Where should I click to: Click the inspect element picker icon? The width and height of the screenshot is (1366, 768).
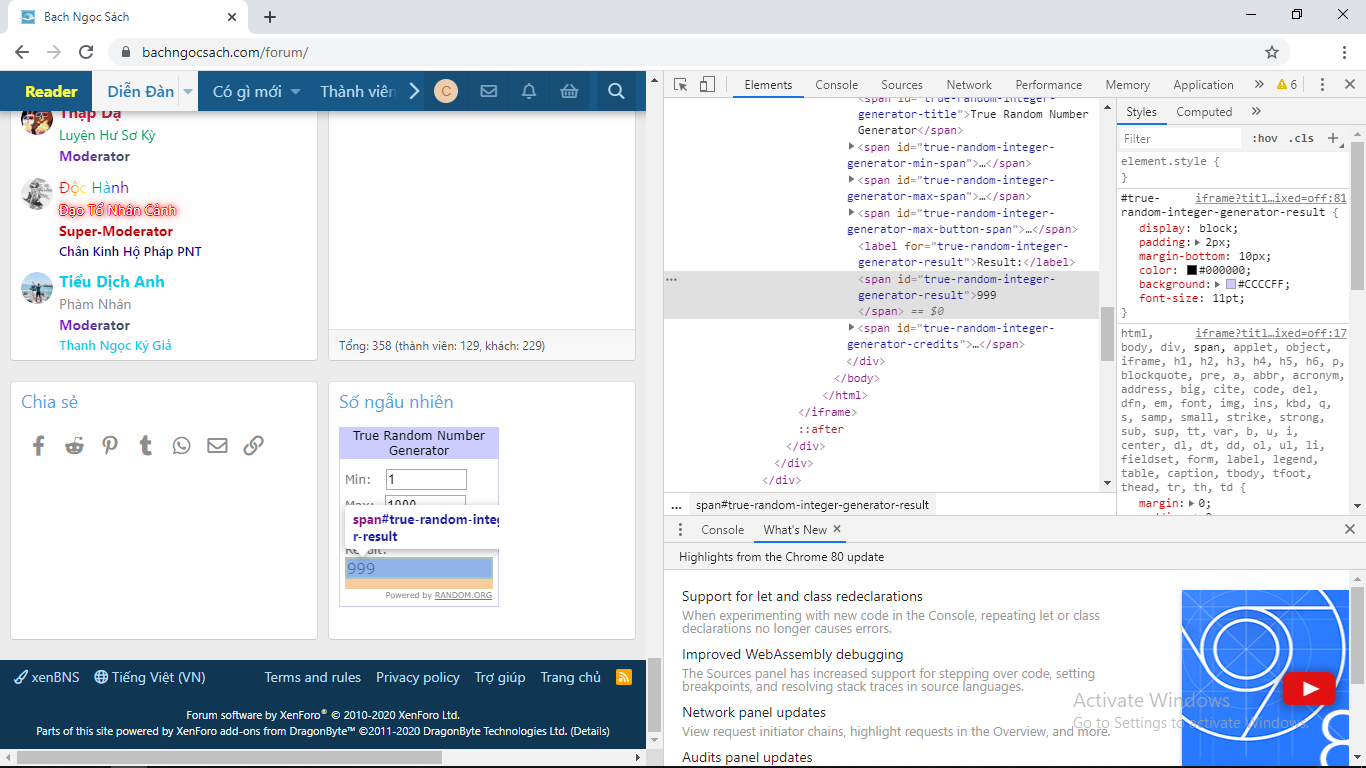click(680, 85)
